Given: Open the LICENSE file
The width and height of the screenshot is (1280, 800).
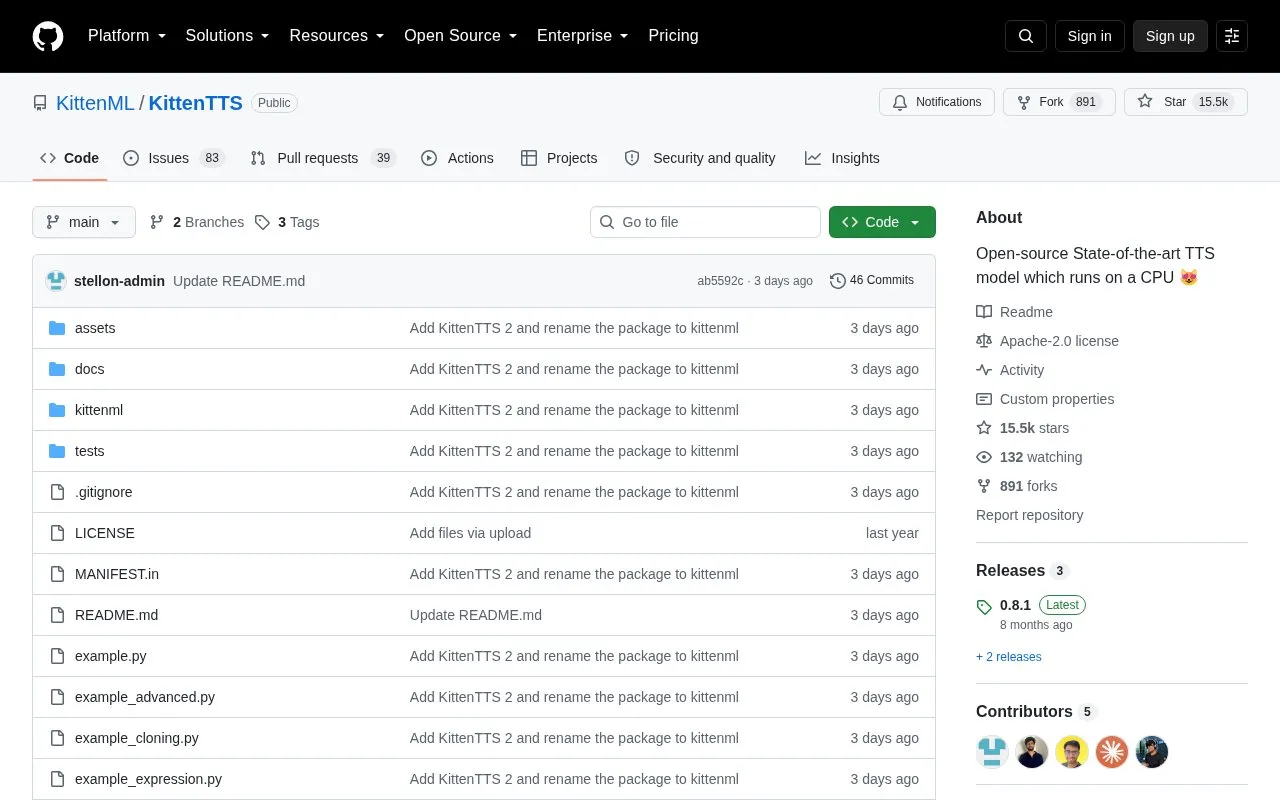Looking at the screenshot, I should click(x=104, y=533).
